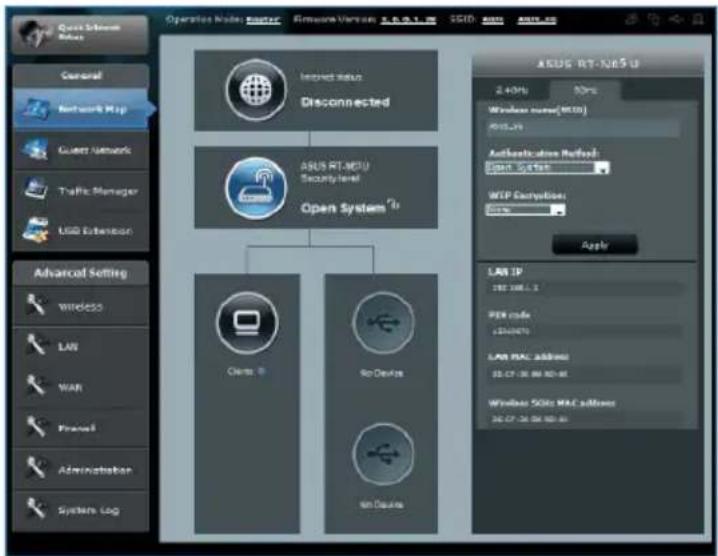Click the System Log wrench icon

click(x=36, y=509)
